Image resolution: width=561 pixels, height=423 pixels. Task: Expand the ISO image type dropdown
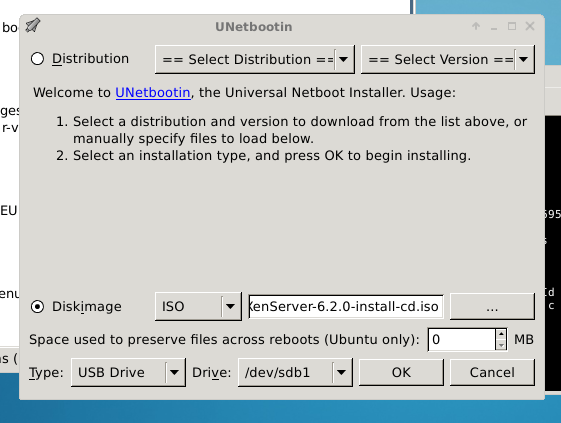(x=198, y=306)
